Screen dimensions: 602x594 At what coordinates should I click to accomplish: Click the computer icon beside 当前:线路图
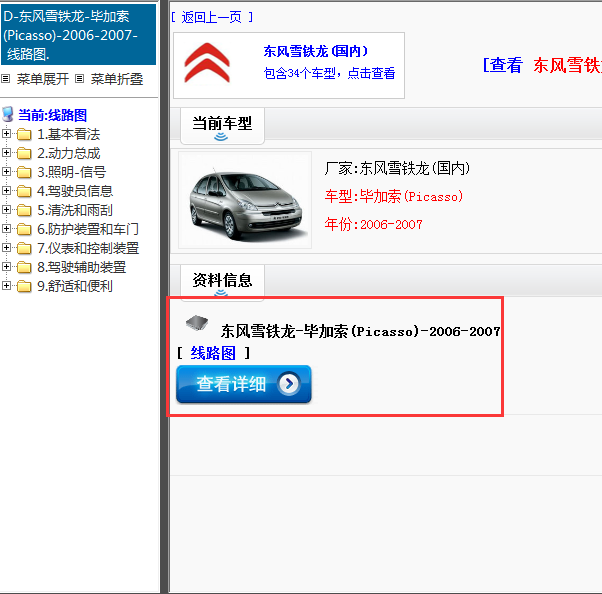(x=8, y=114)
